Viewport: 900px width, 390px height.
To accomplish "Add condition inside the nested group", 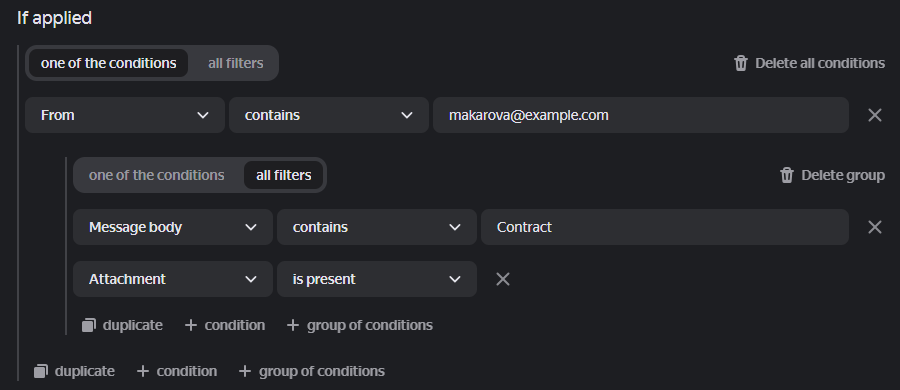I will 224,325.
